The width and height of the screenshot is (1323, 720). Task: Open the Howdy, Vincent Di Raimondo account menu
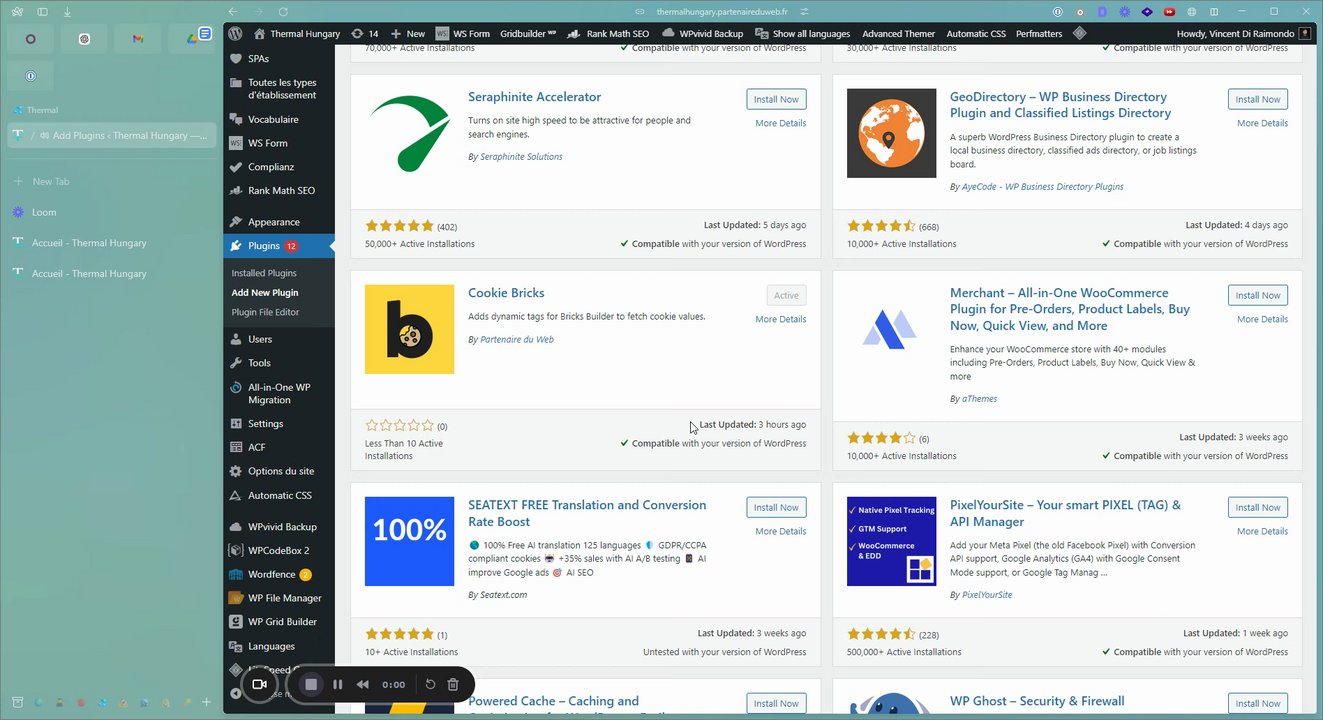coord(1244,33)
